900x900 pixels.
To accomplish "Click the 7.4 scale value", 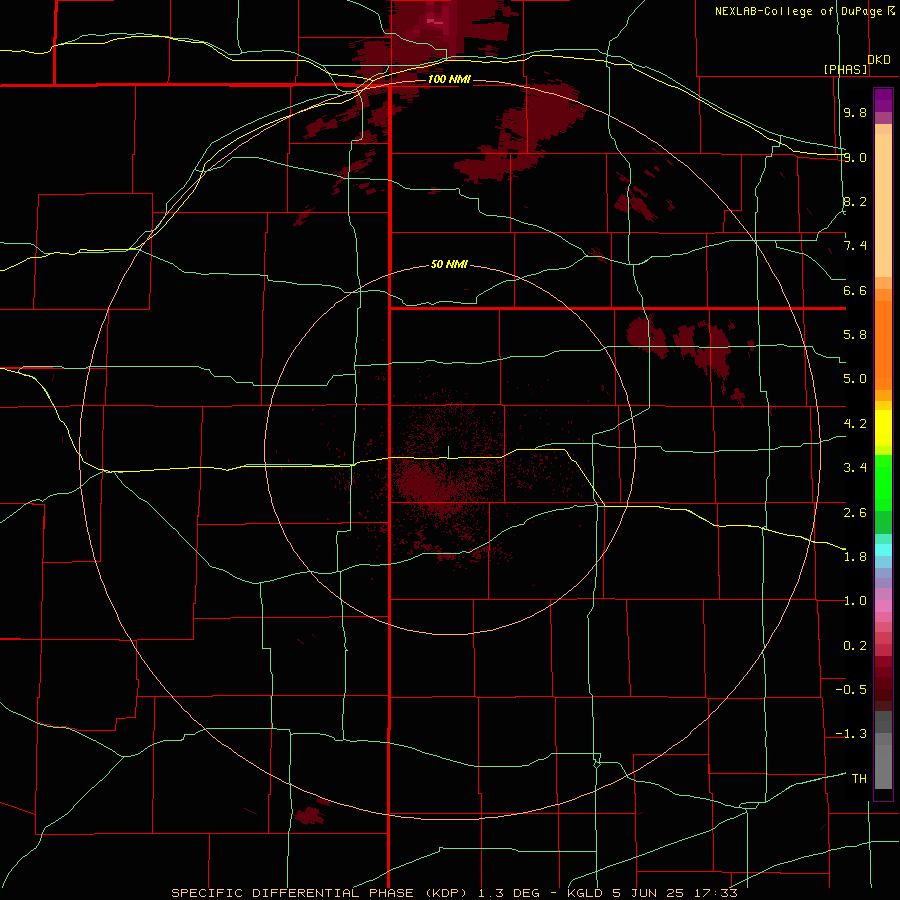I will coord(855,246).
